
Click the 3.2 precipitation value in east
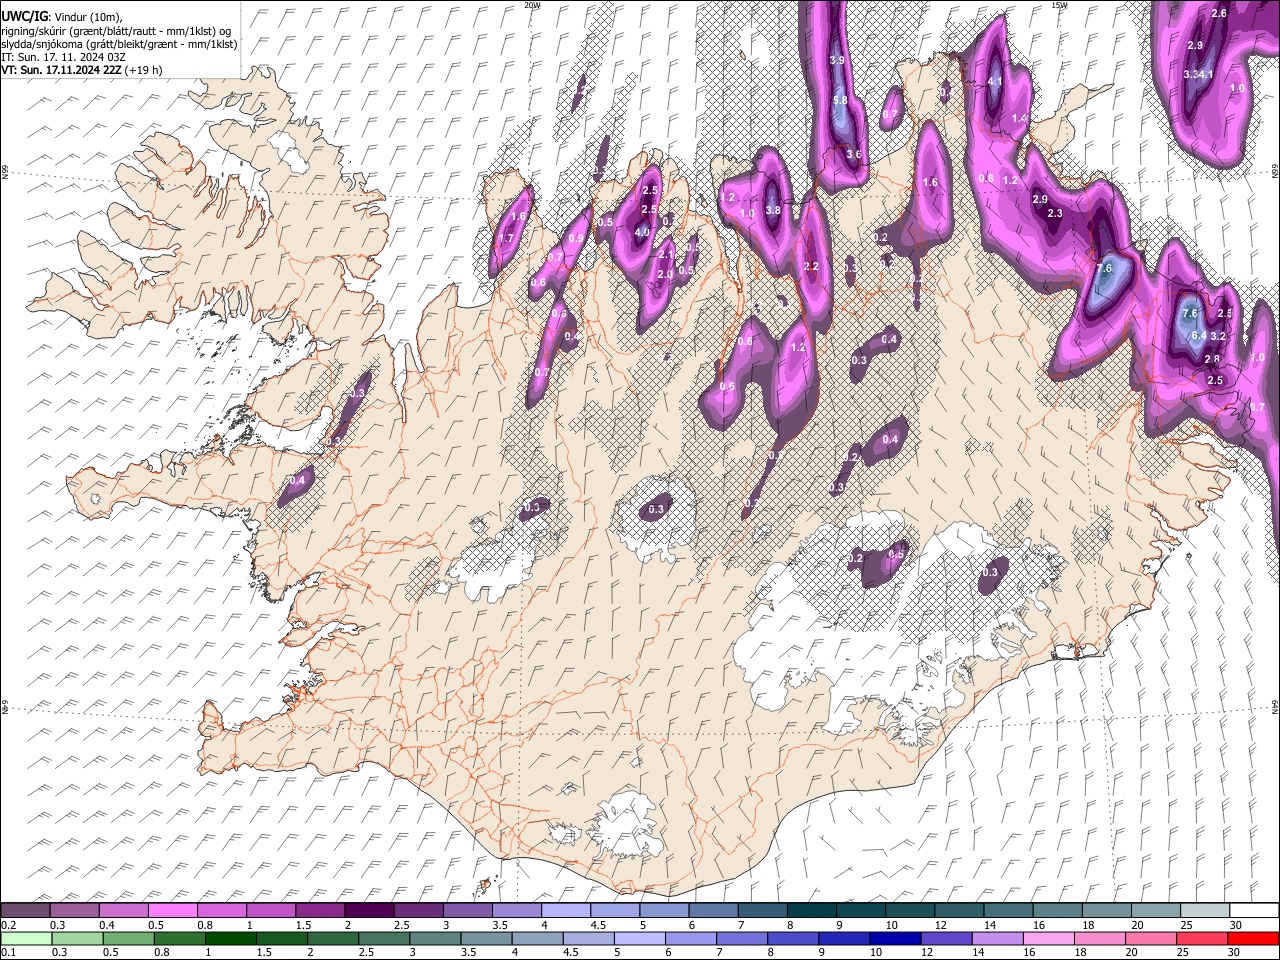click(x=1218, y=336)
